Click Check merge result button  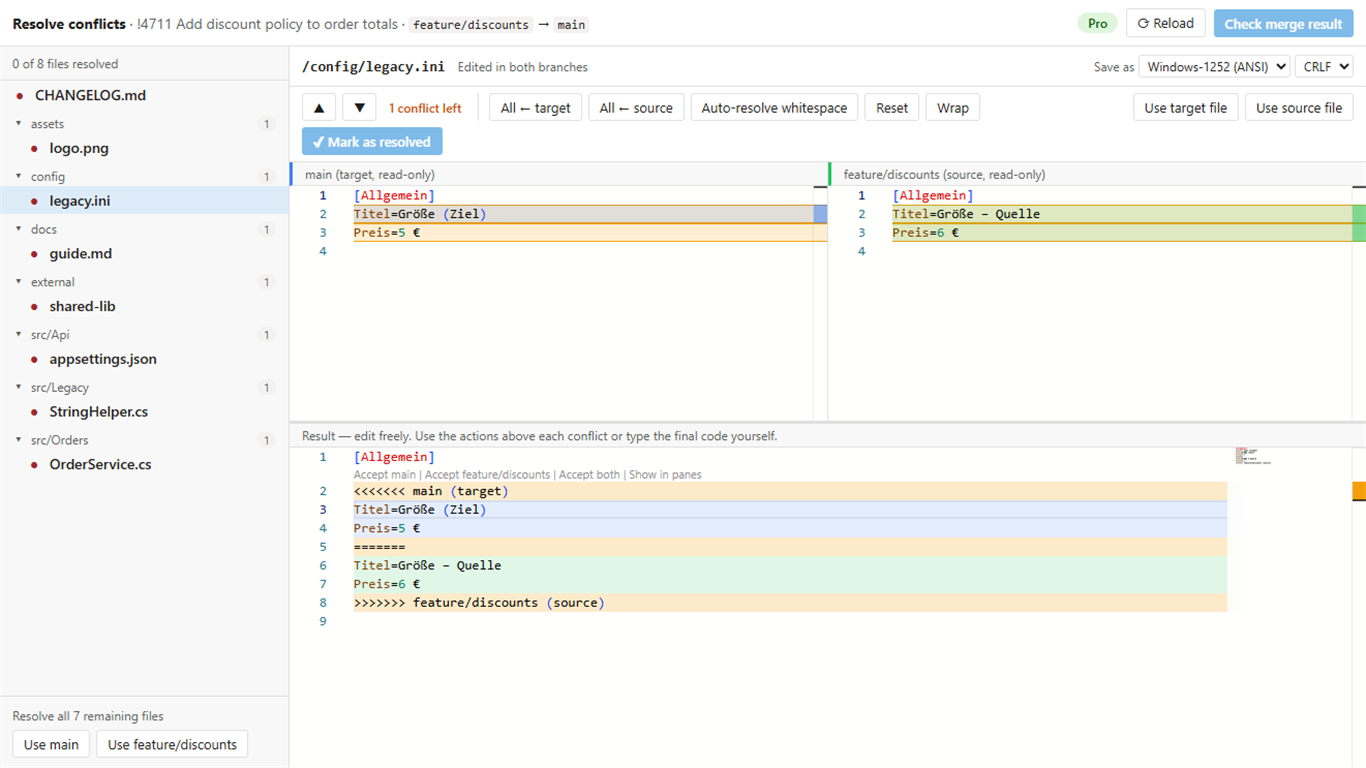1283,23
